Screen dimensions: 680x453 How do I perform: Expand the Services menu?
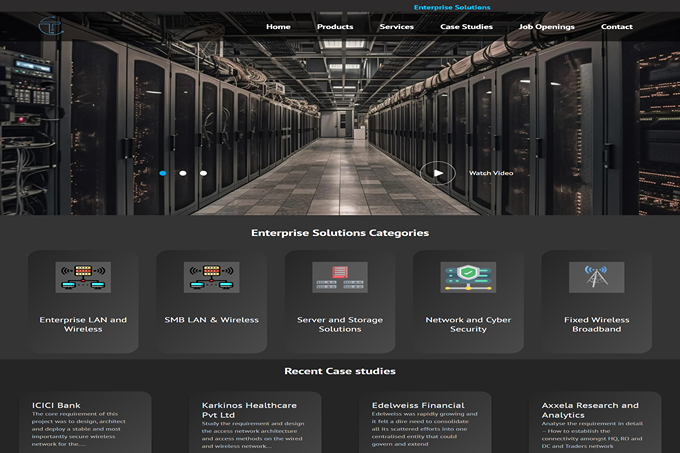[397, 27]
